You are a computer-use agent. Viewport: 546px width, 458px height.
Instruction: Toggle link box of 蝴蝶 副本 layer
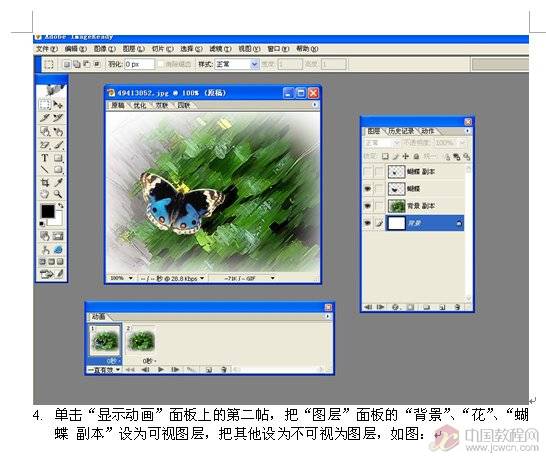coord(379,171)
